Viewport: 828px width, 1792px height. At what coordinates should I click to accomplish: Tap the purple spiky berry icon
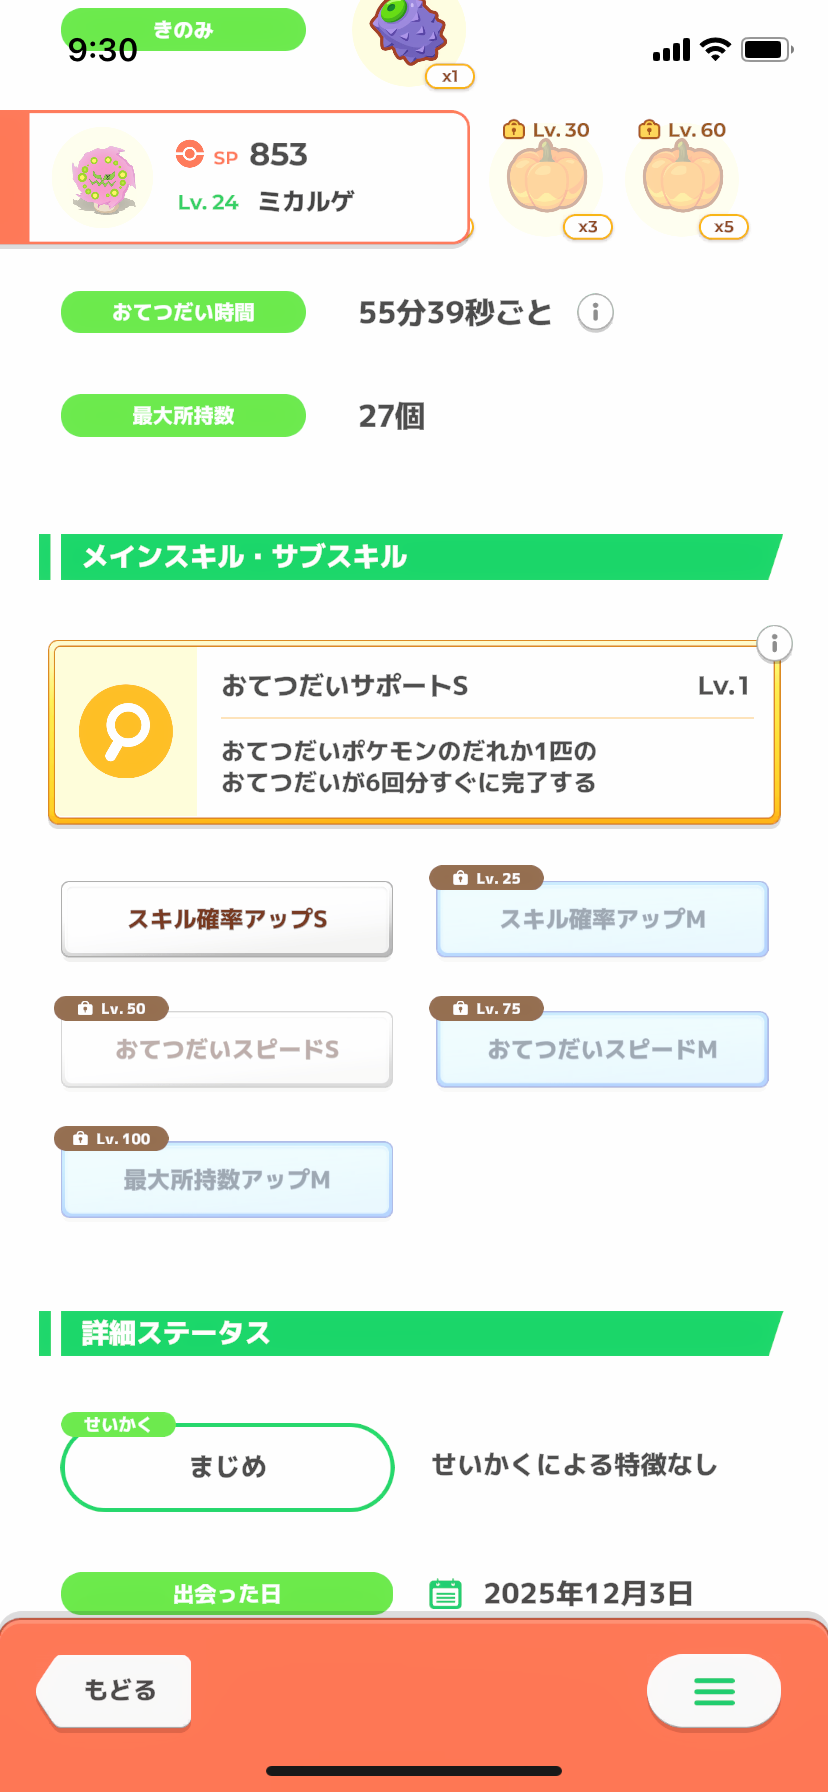[x=408, y=30]
